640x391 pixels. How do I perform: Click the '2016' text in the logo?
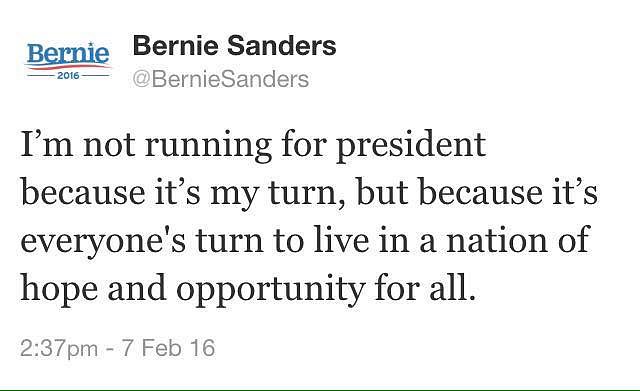click(68, 76)
